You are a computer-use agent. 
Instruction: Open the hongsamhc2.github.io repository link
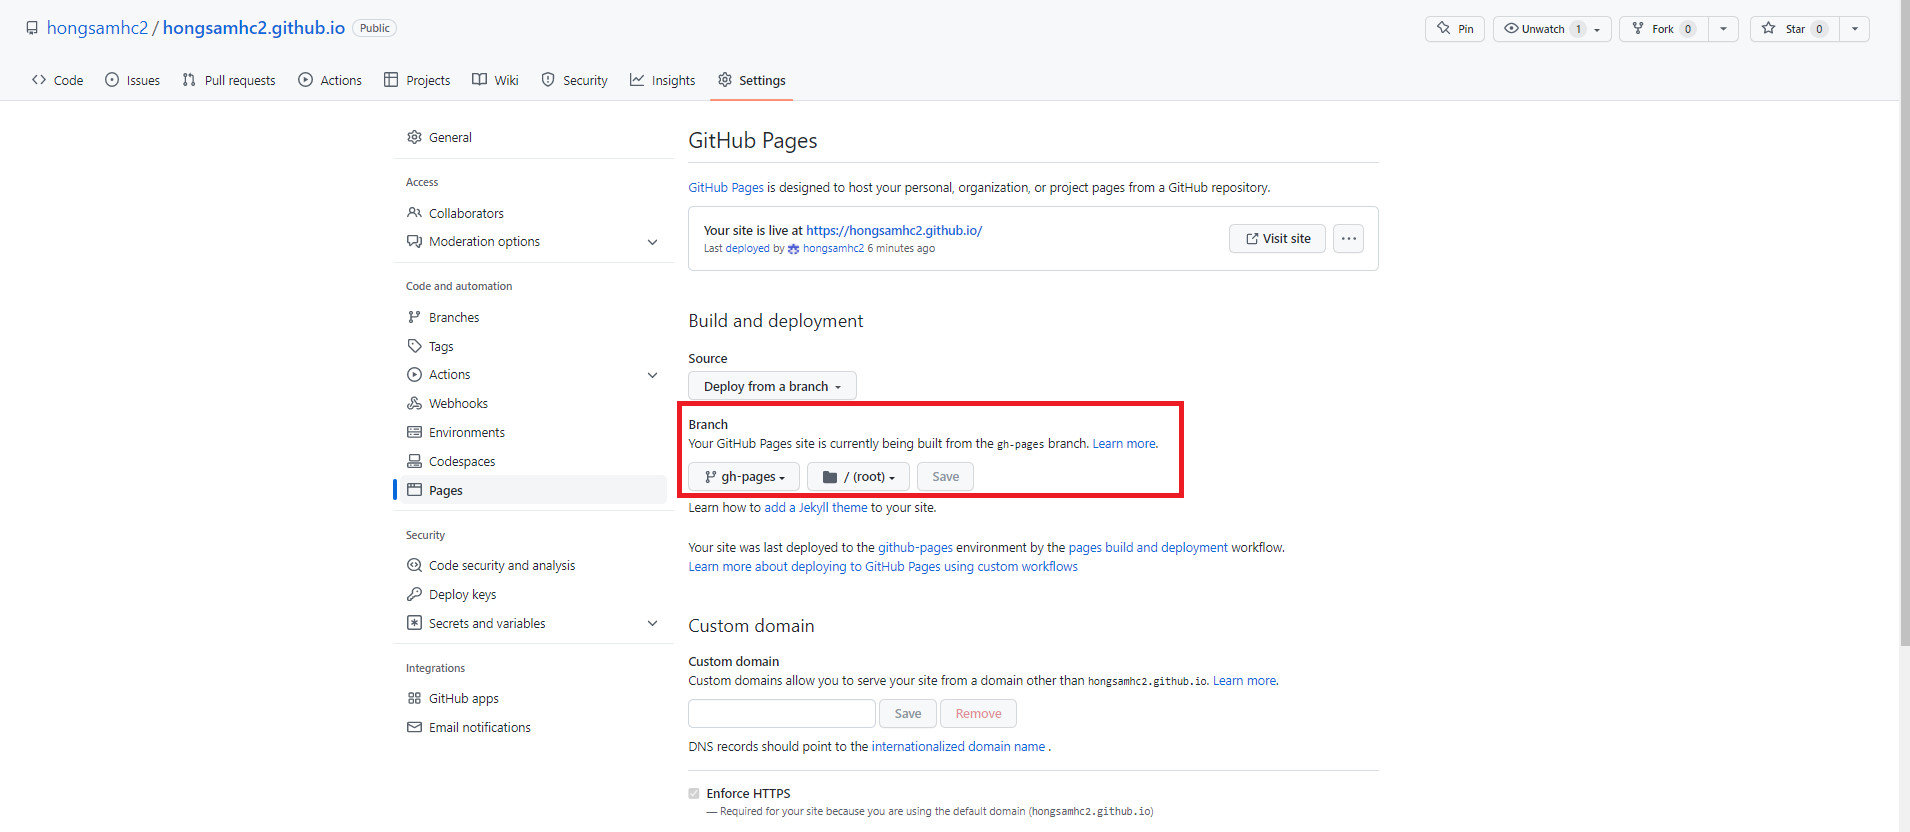(254, 28)
